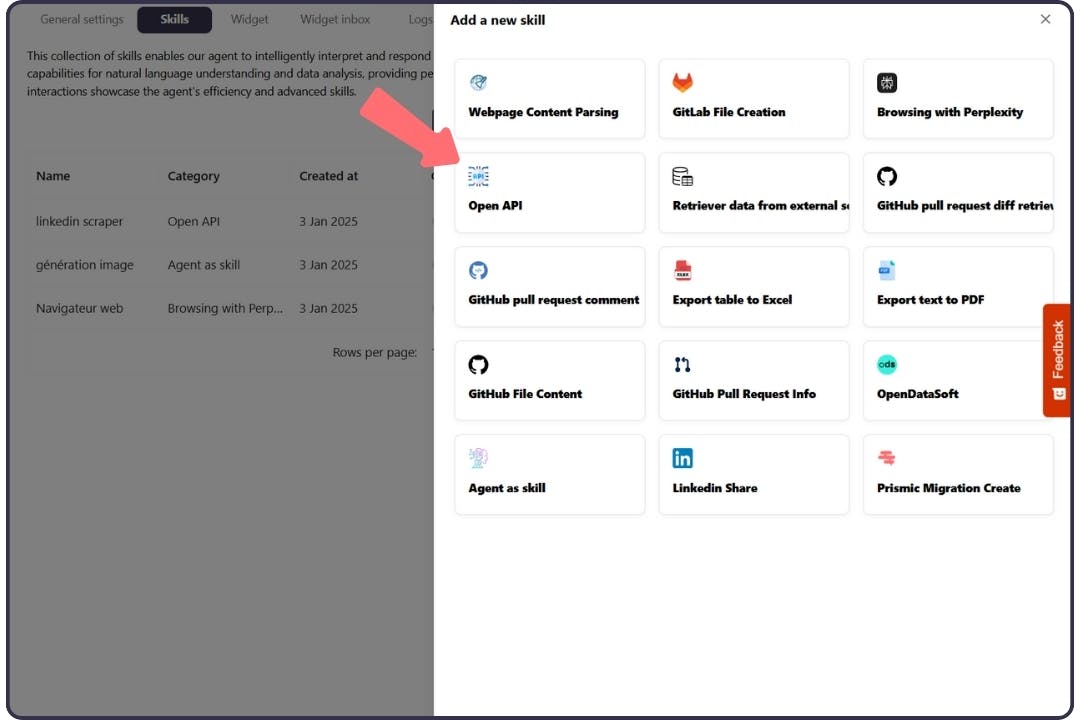This screenshot has width=1080, height=720.
Task: Select GitHub pull request diff retriever skill
Action: (957, 193)
